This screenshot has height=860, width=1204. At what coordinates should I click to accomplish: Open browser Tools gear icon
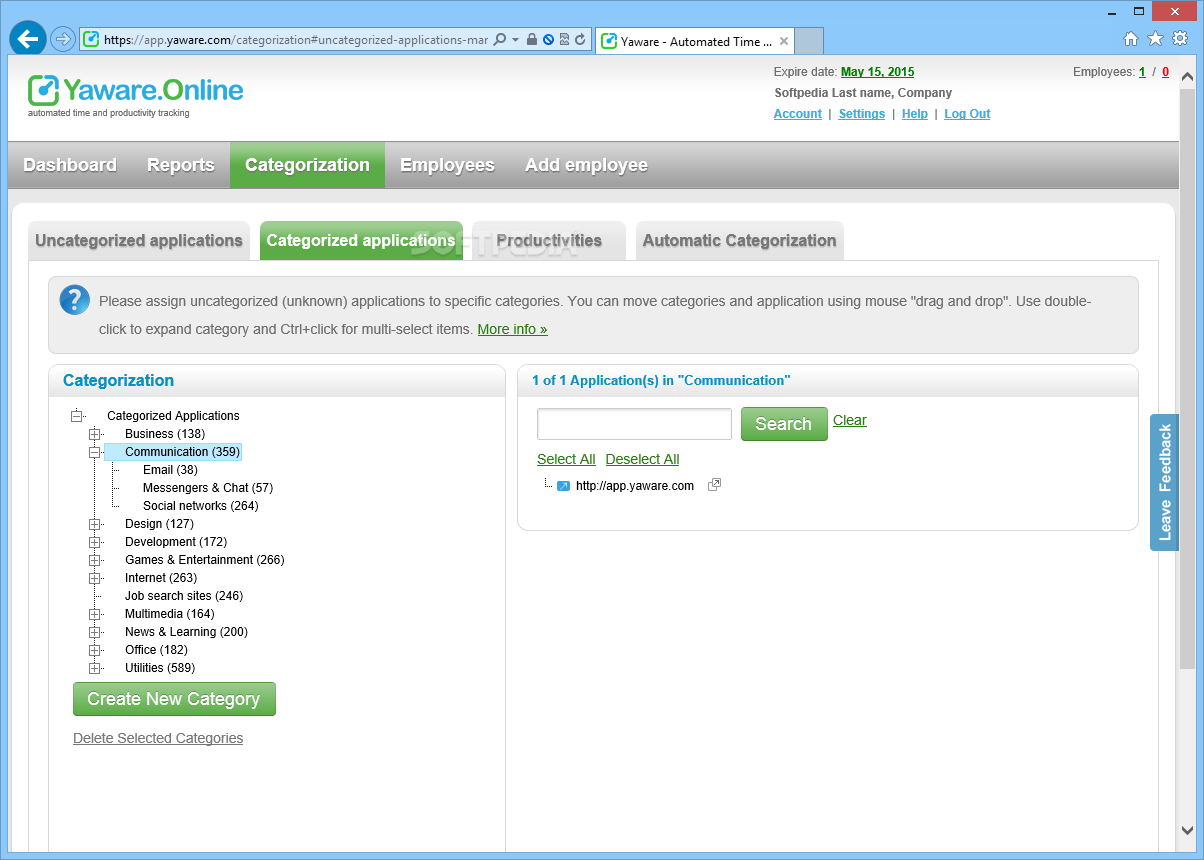click(1180, 39)
